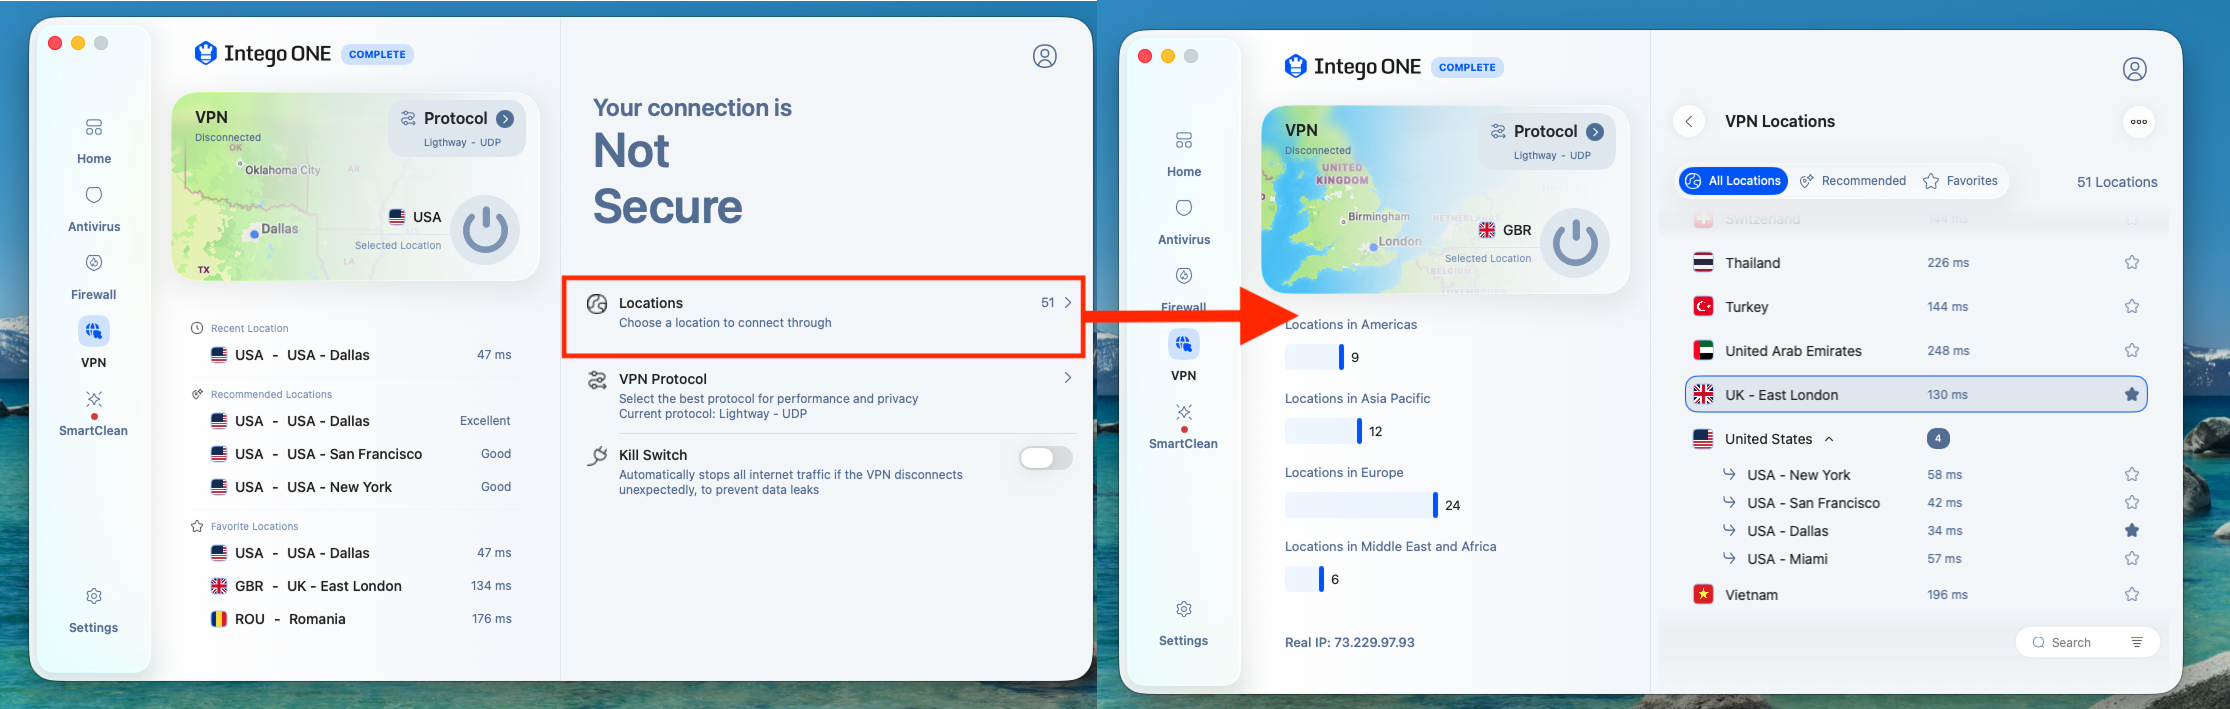This screenshot has height=709, width=2230.
Task: Open Antivirus in left window sidebar
Action: 94,209
